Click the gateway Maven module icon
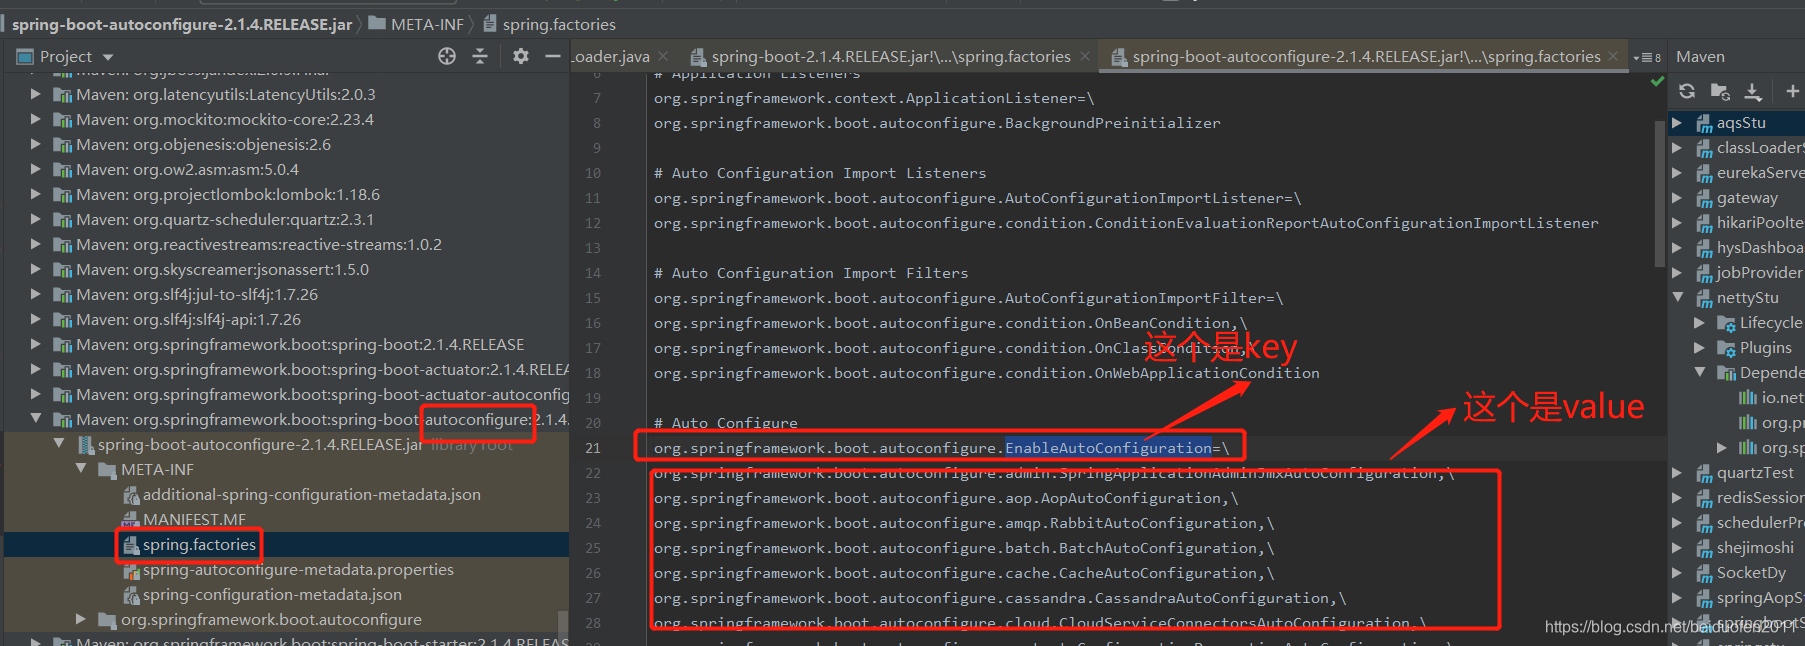 point(1705,198)
